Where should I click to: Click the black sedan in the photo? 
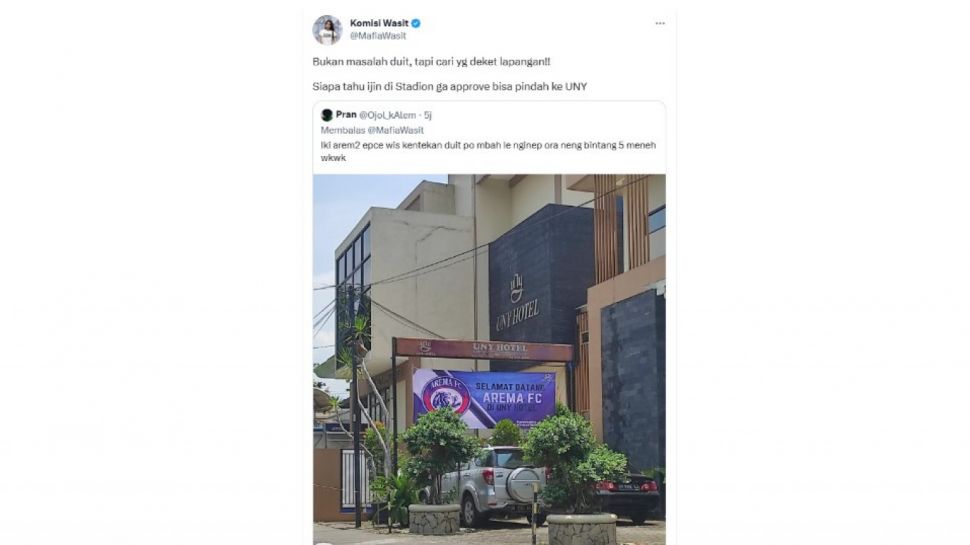pyautogui.click(x=626, y=493)
